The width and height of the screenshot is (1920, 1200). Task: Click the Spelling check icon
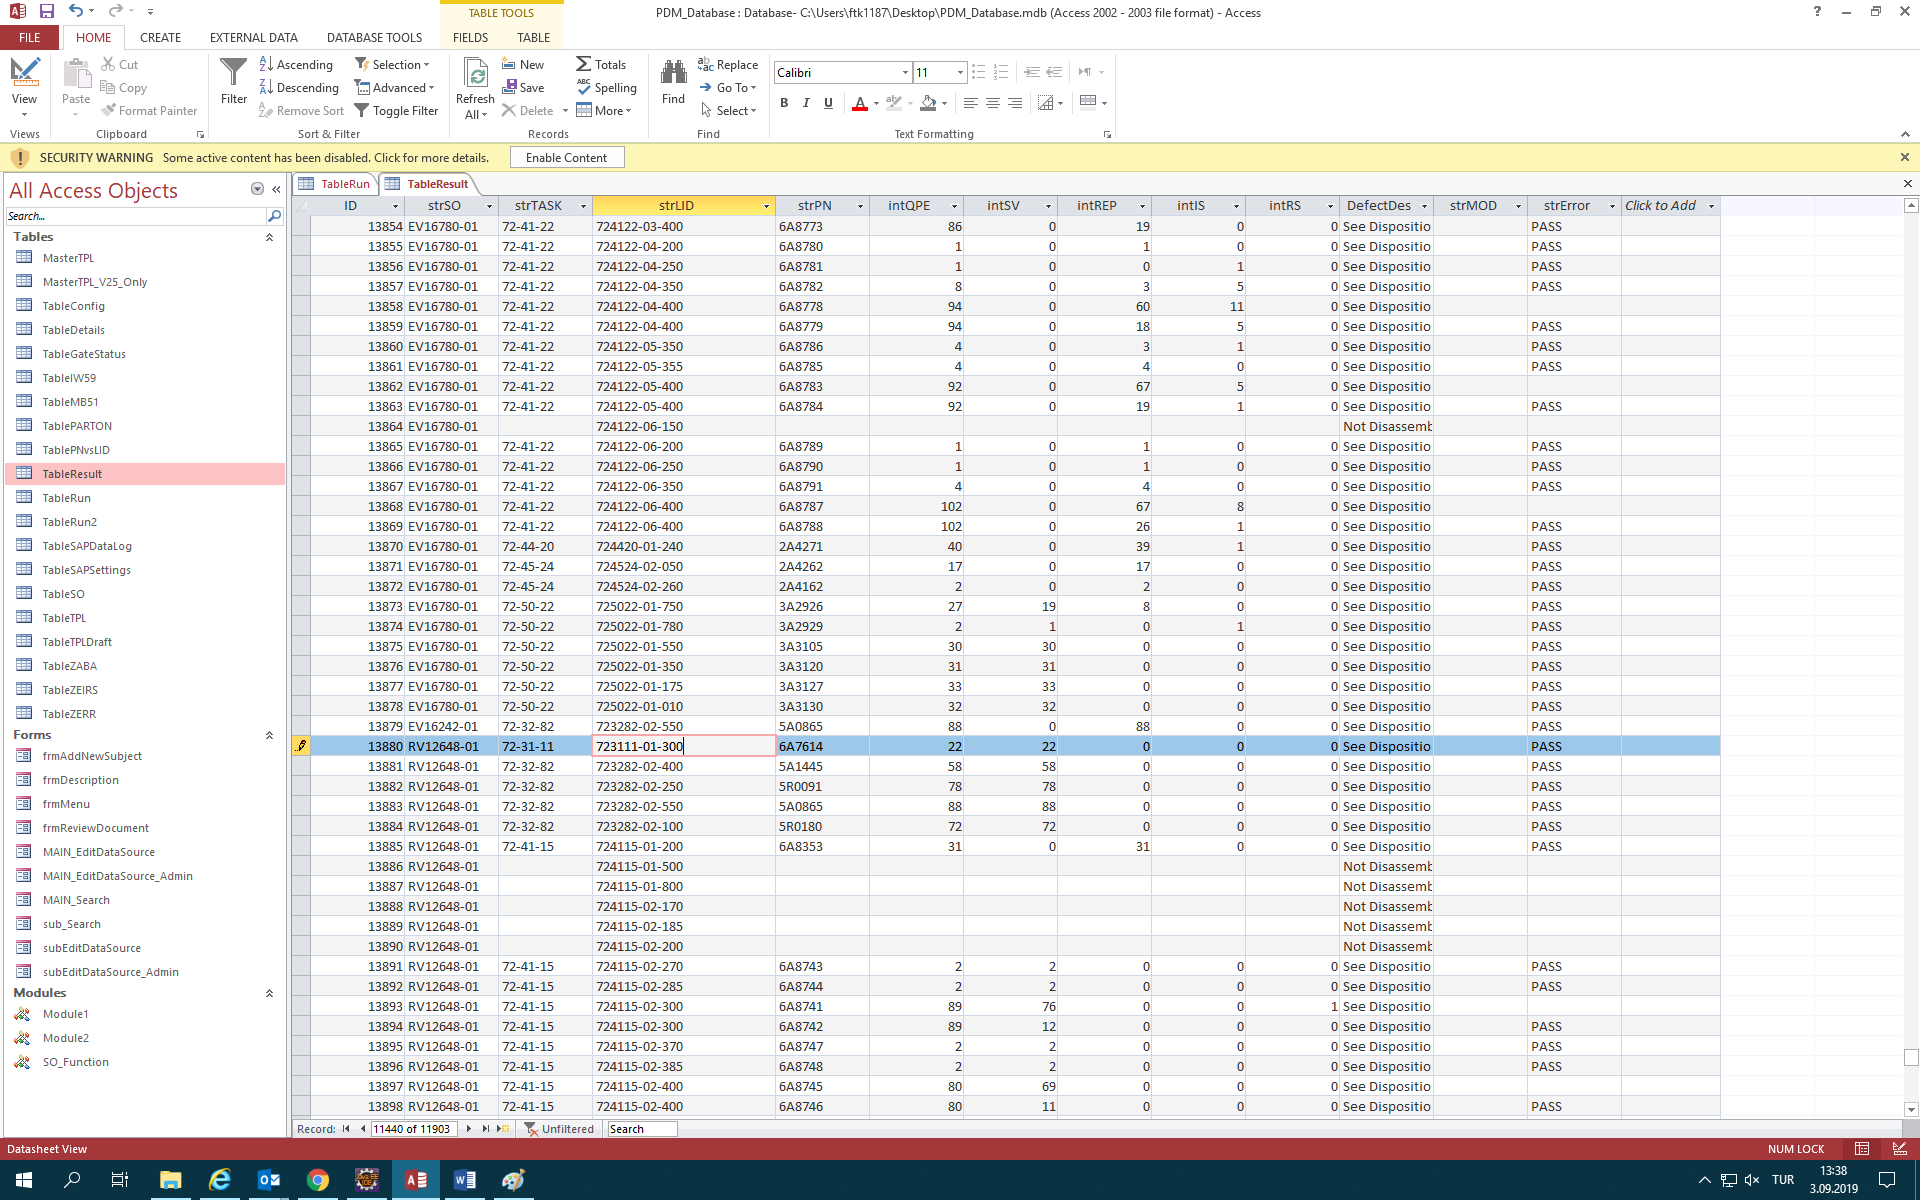coord(584,88)
